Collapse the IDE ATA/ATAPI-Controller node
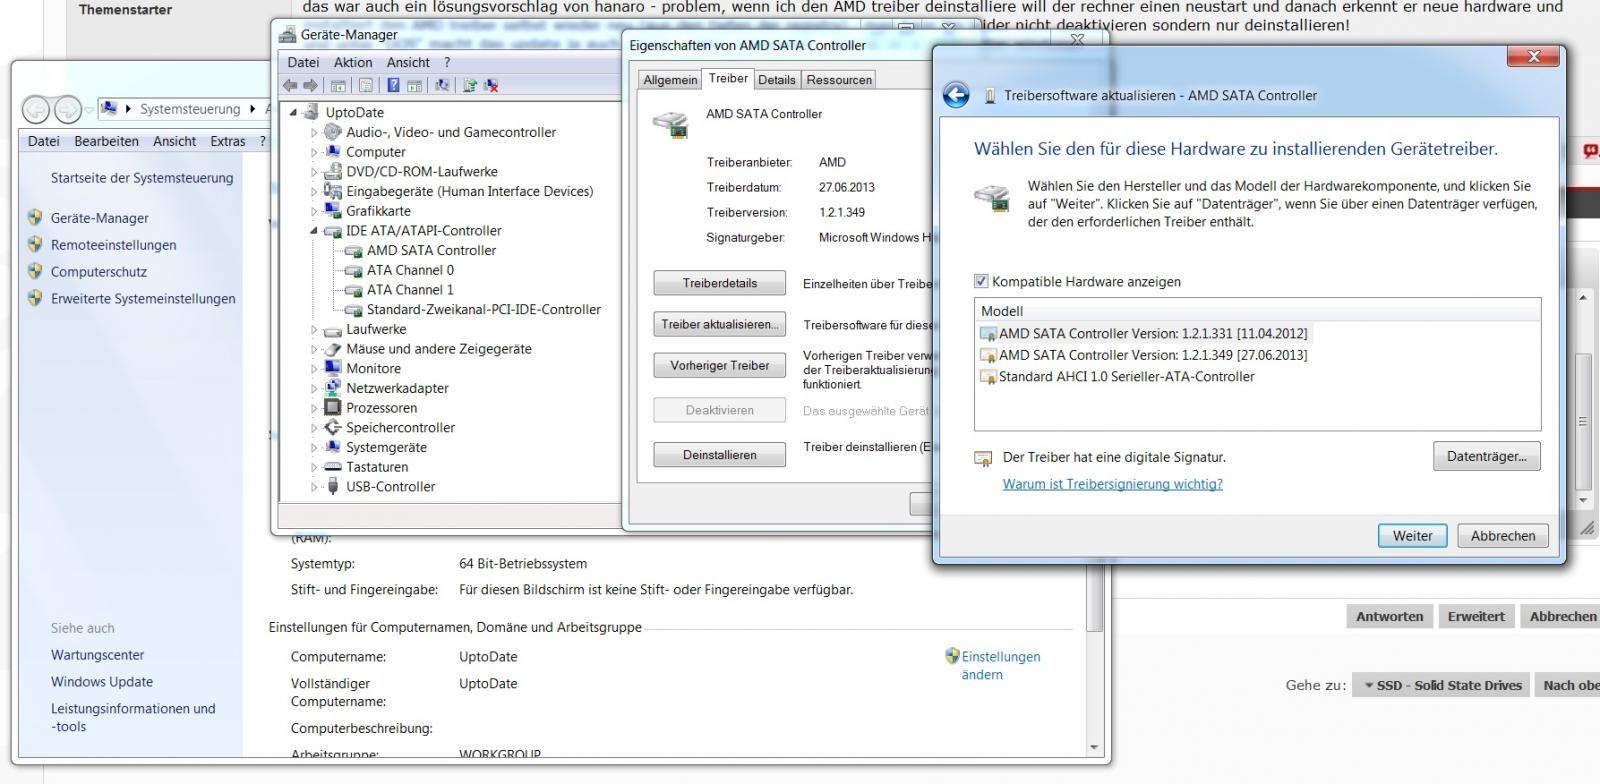The width and height of the screenshot is (1600, 784). pos(314,231)
